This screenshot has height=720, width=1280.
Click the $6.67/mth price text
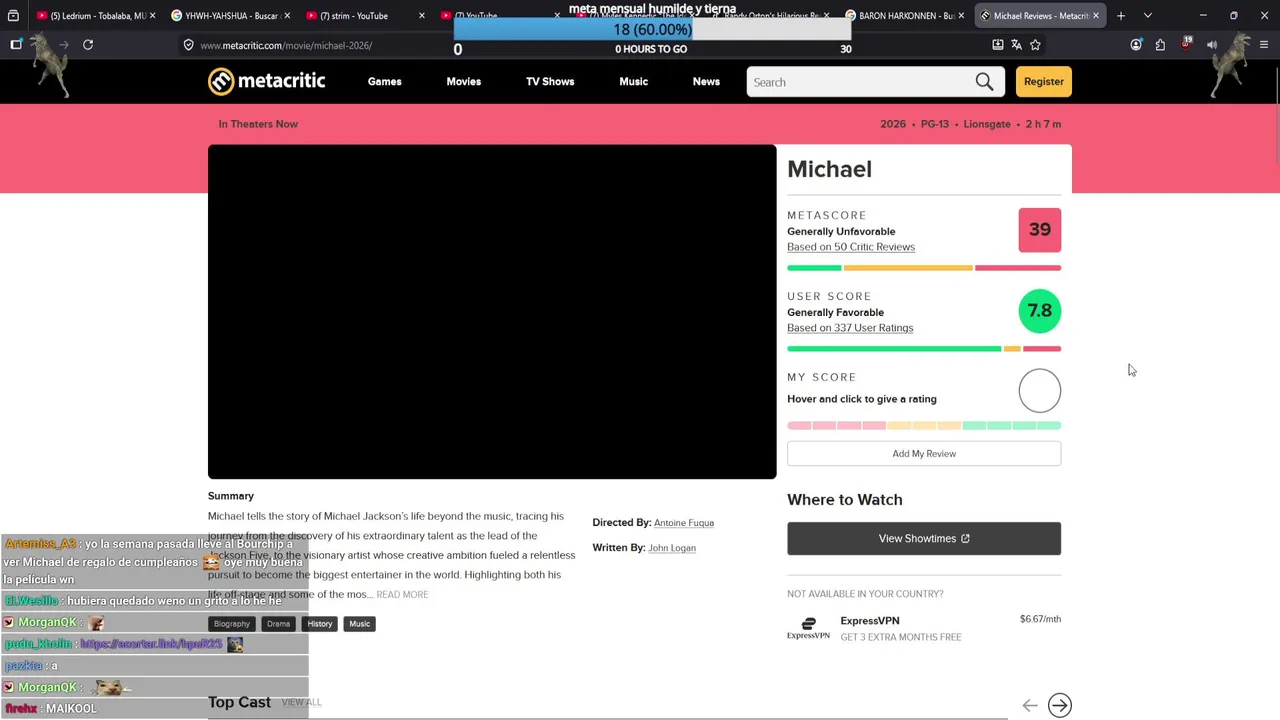(1040, 619)
